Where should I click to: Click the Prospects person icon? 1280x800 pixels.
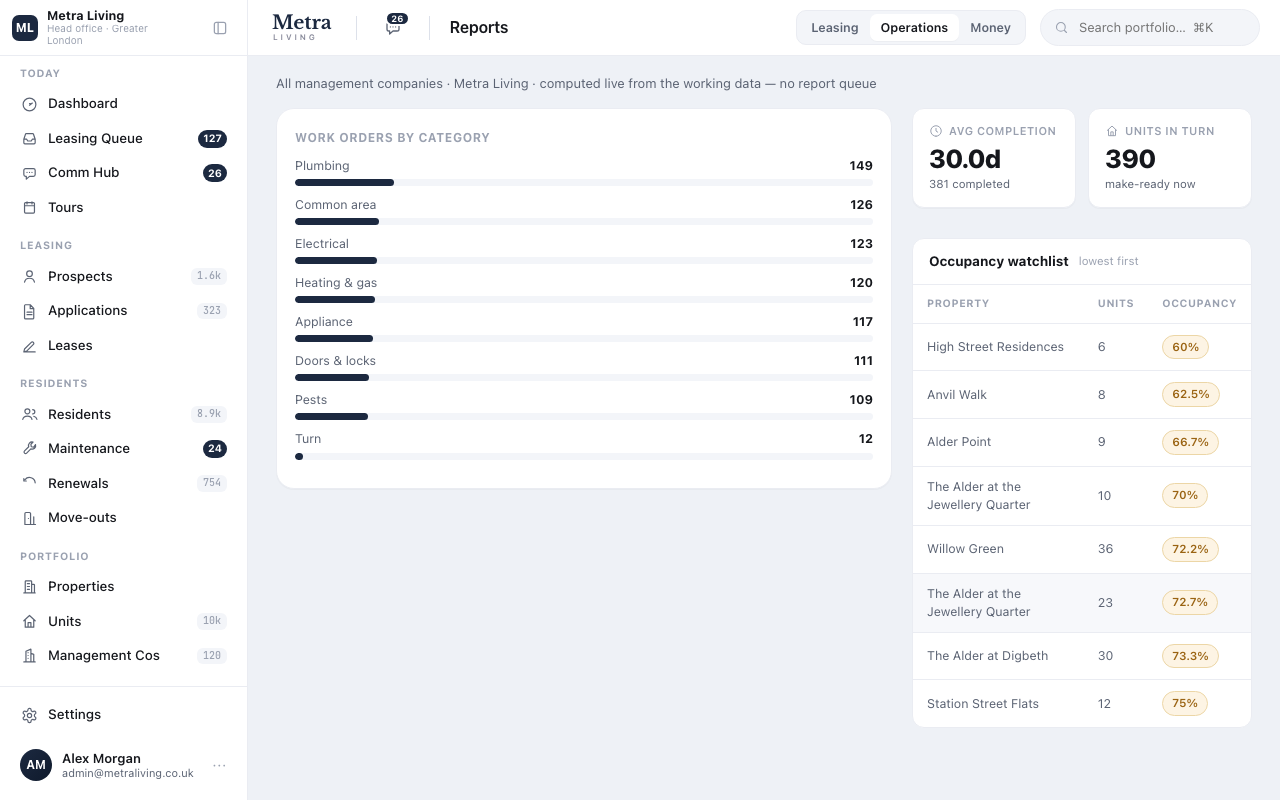click(x=29, y=277)
